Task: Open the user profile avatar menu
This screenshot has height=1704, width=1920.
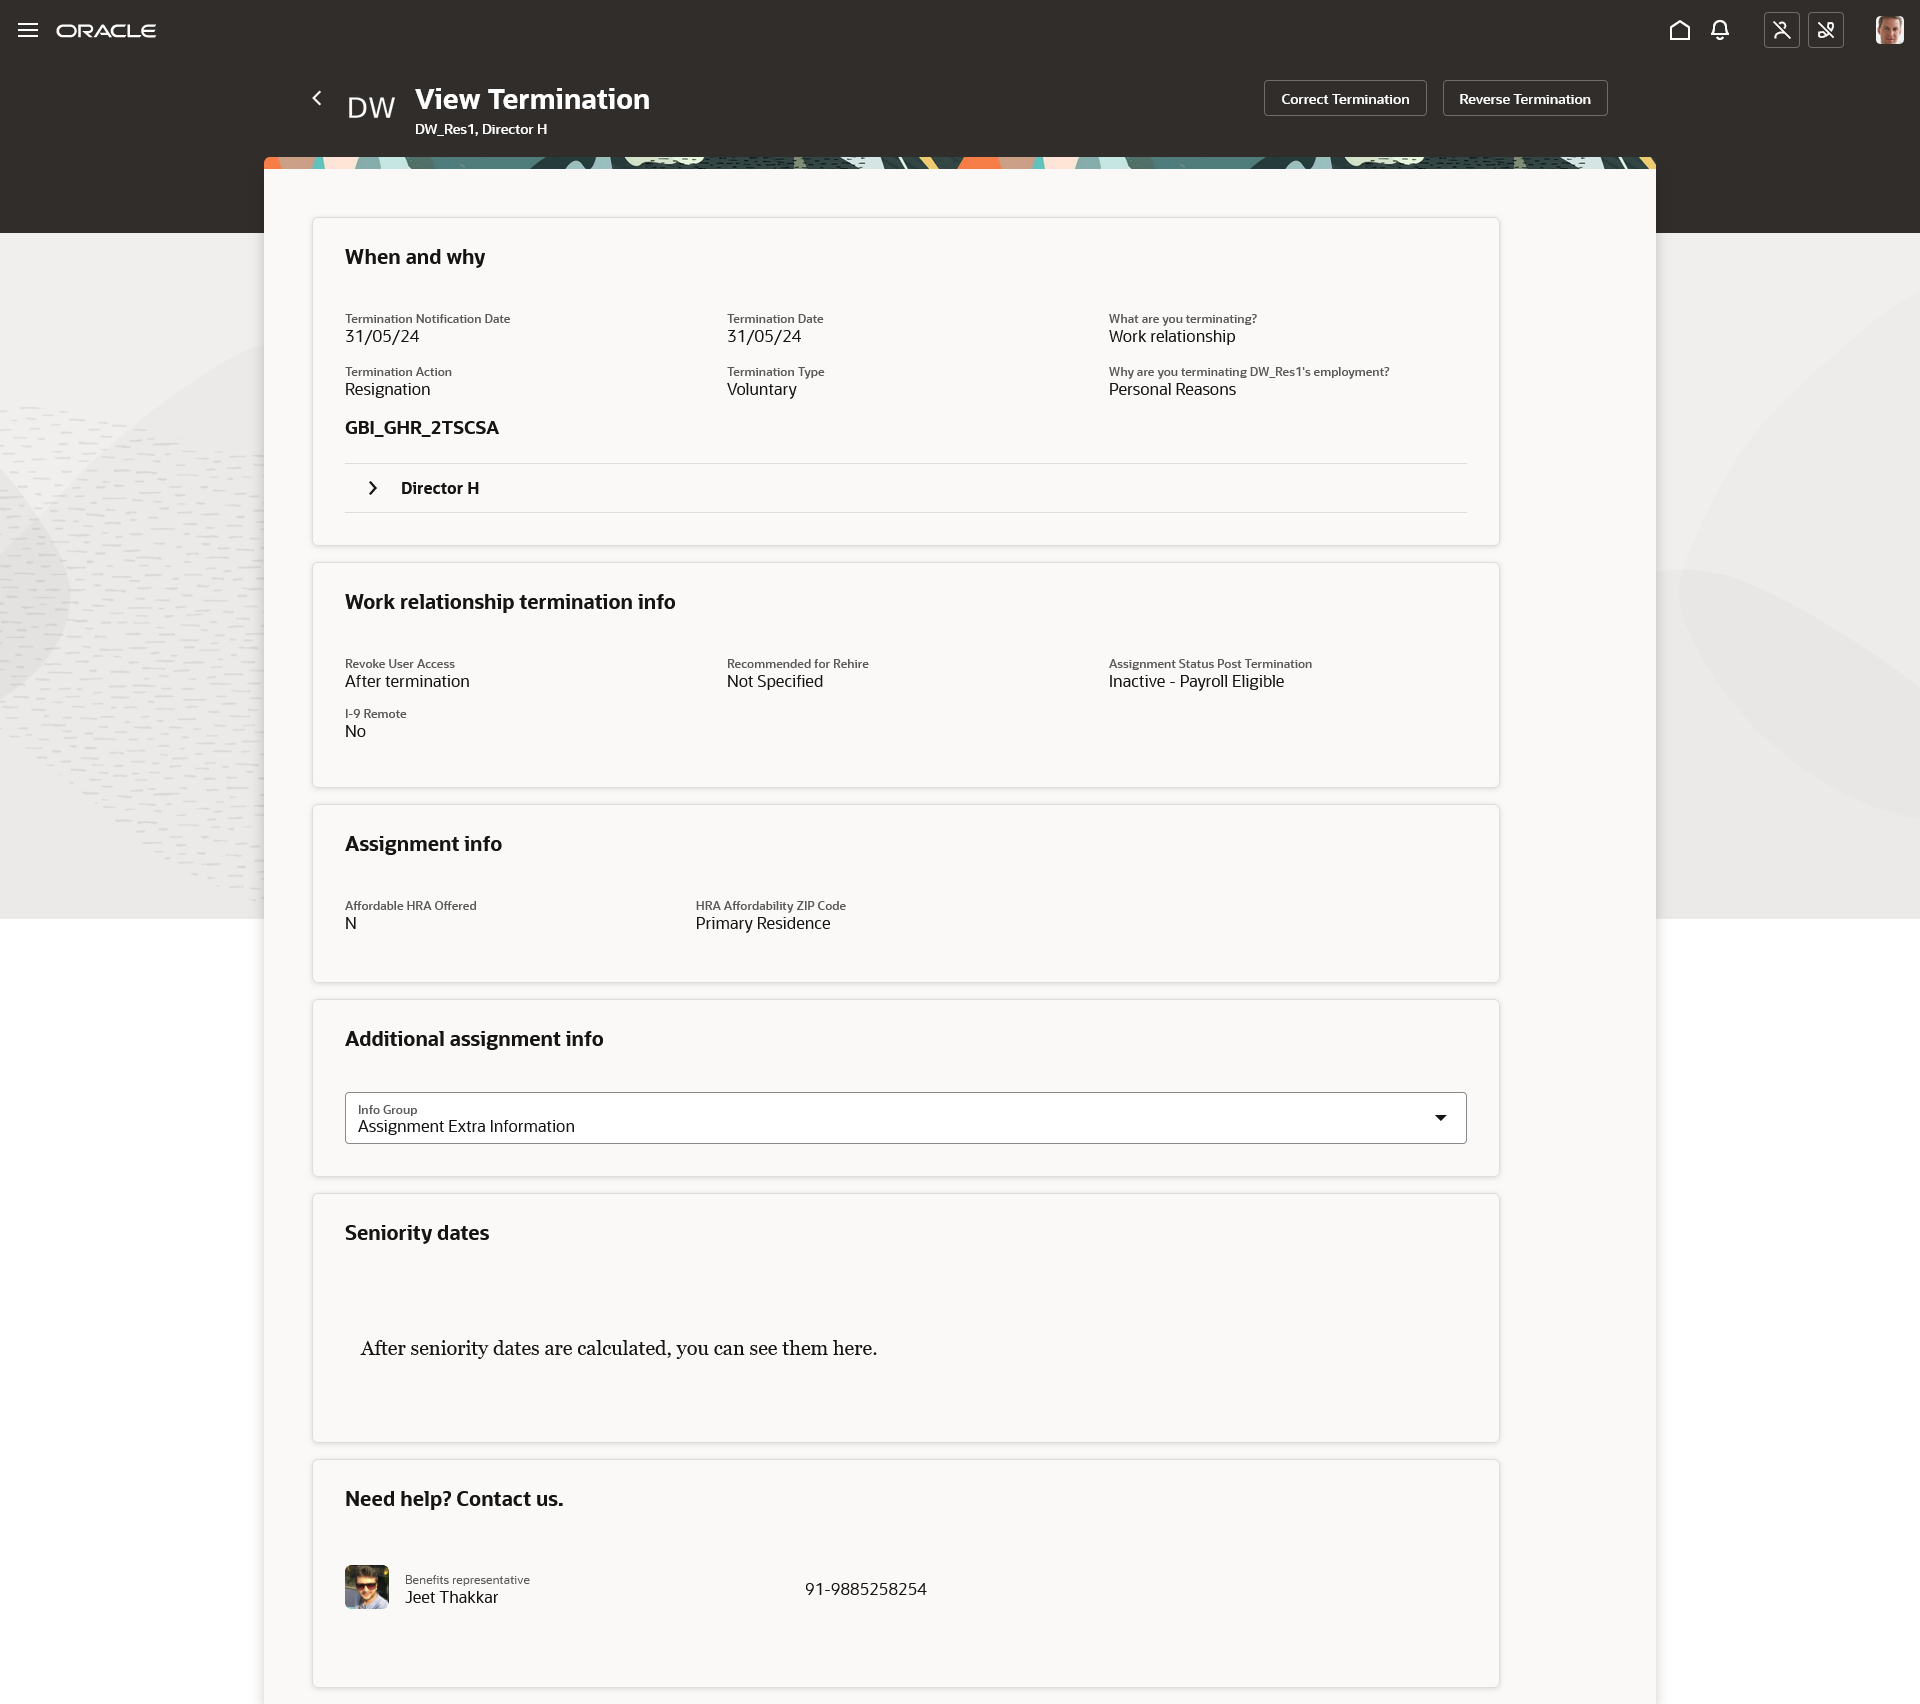Action: (x=1889, y=30)
